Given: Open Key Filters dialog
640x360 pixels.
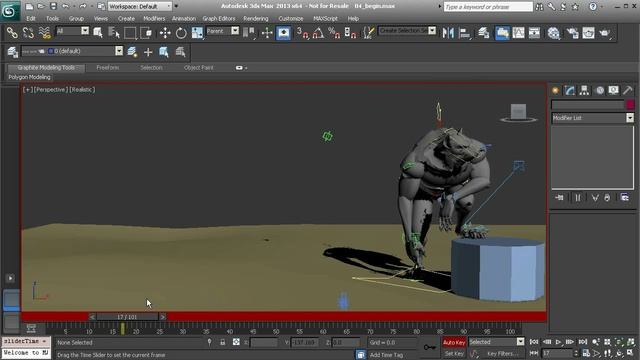Looking at the screenshot, I should tap(501, 353).
